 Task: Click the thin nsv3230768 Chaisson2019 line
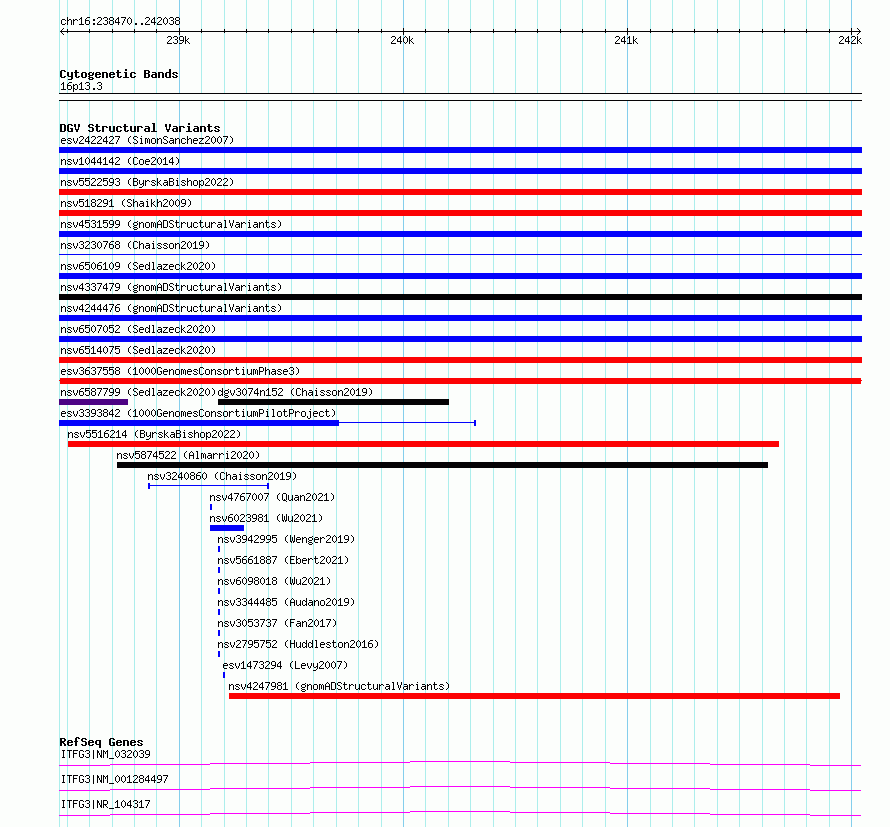pos(460,254)
